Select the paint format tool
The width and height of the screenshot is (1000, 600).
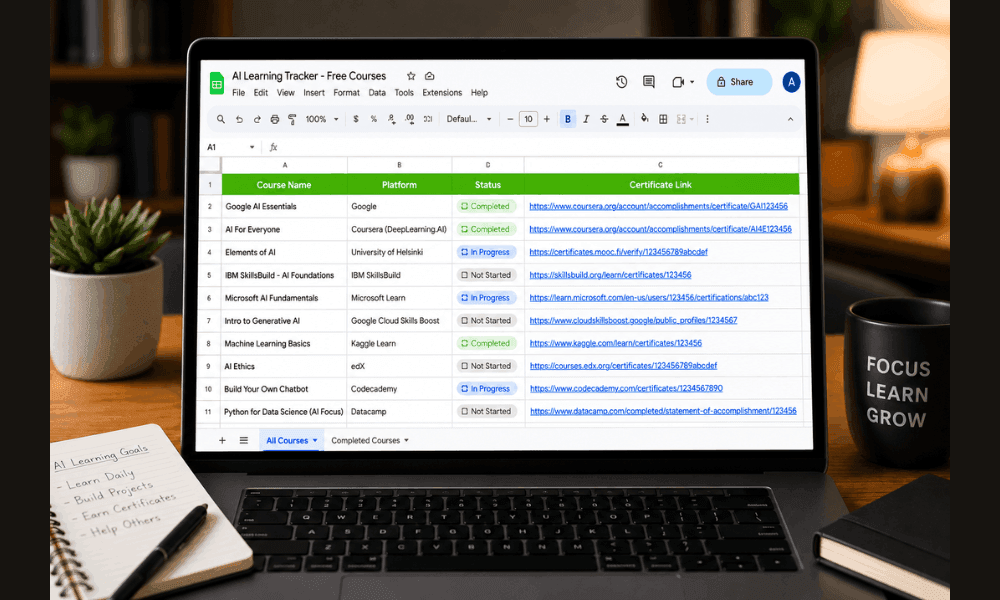292,119
